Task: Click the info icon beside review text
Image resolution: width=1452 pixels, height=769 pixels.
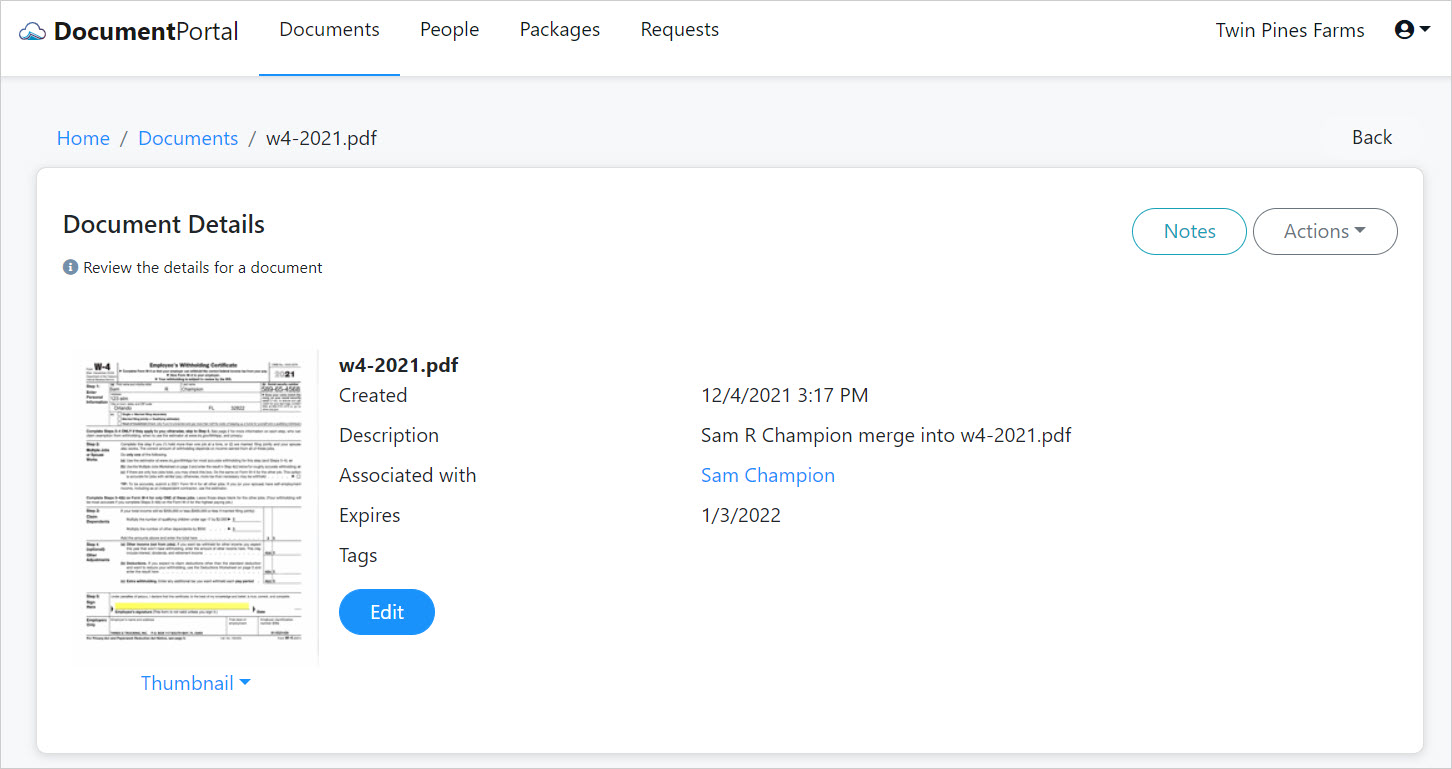Action: pyautogui.click(x=69, y=267)
